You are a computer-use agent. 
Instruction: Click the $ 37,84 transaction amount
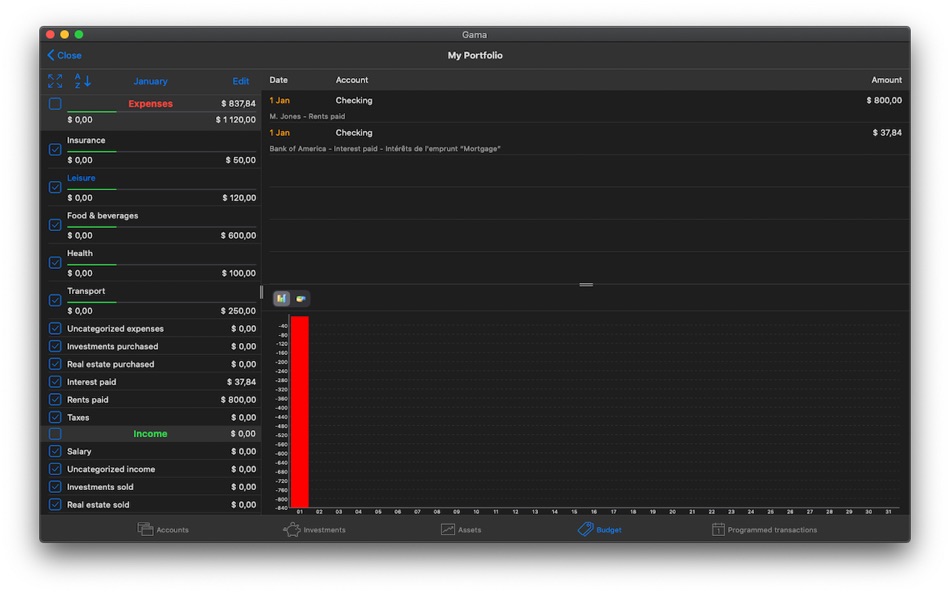[x=887, y=133]
